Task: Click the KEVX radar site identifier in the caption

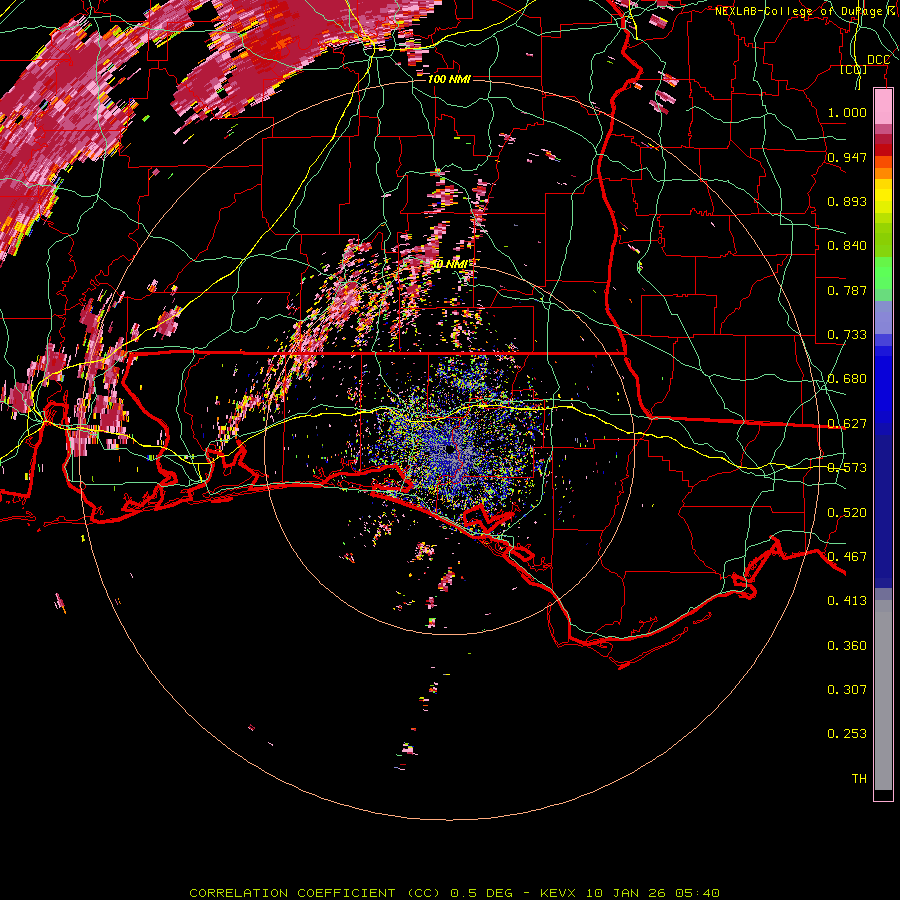Action: tap(557, 893)
